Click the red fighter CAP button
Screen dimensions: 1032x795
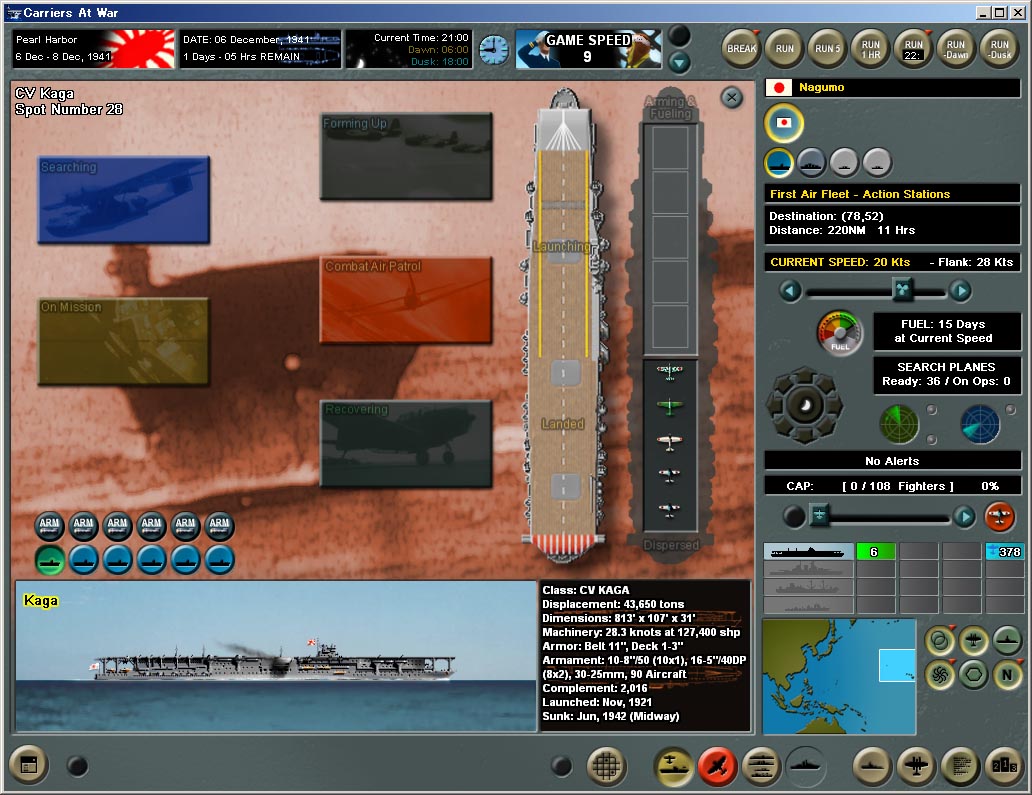[x=999, y=517]
